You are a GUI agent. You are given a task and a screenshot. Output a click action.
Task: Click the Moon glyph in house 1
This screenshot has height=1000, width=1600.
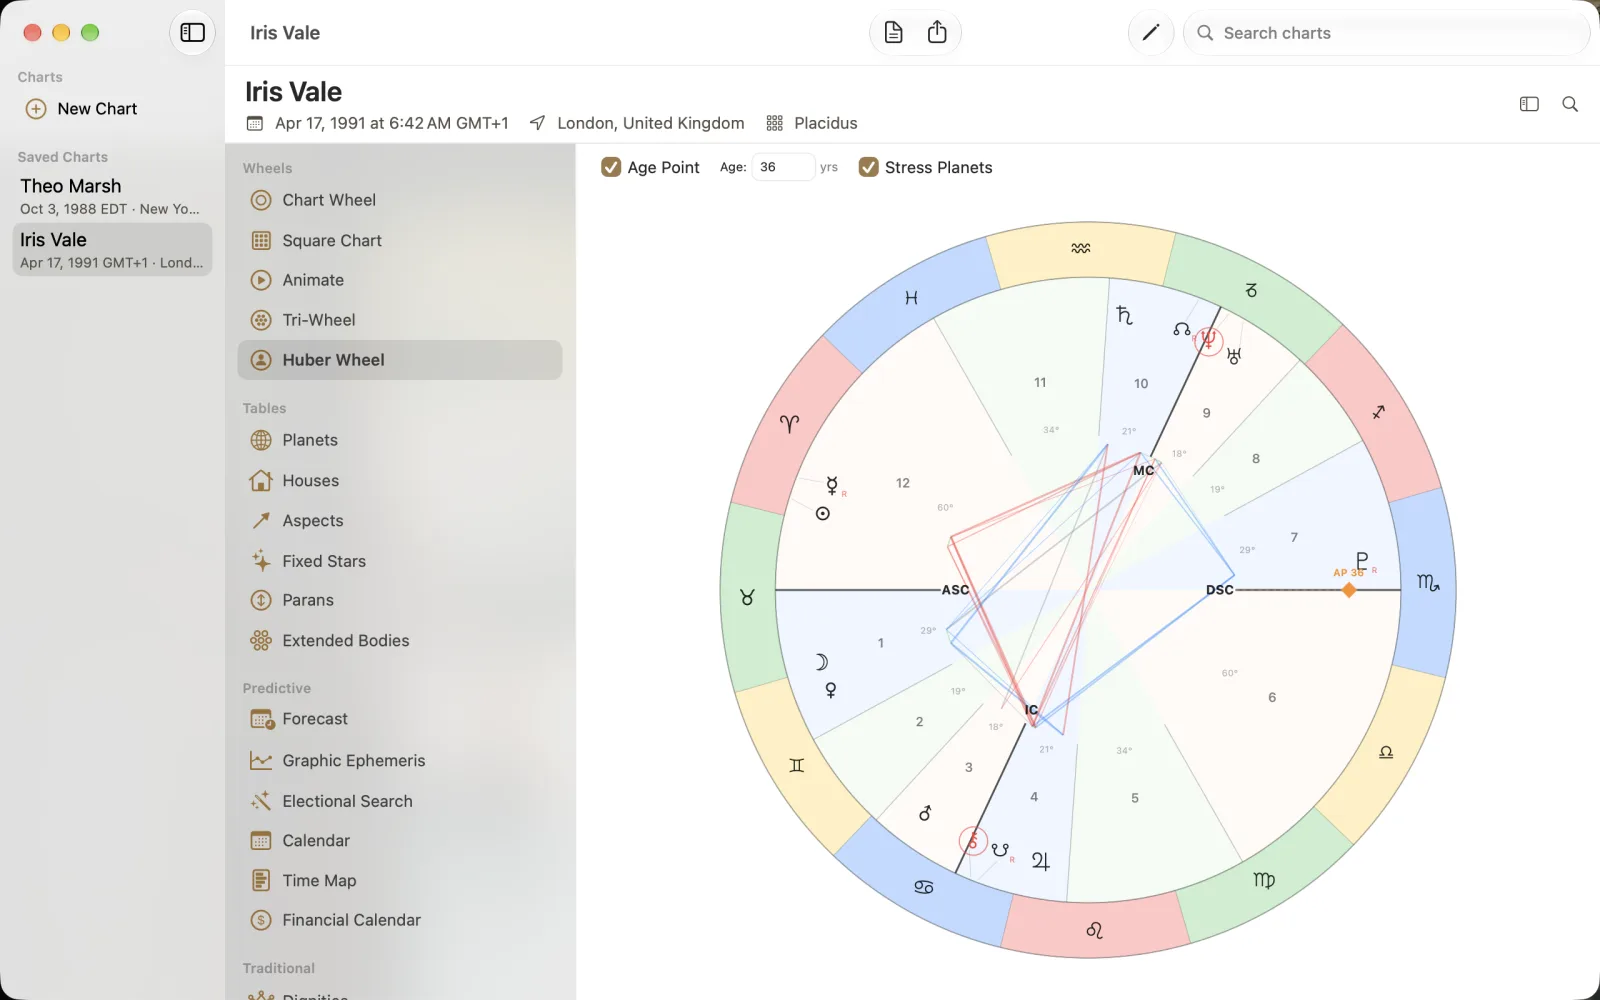821,662
